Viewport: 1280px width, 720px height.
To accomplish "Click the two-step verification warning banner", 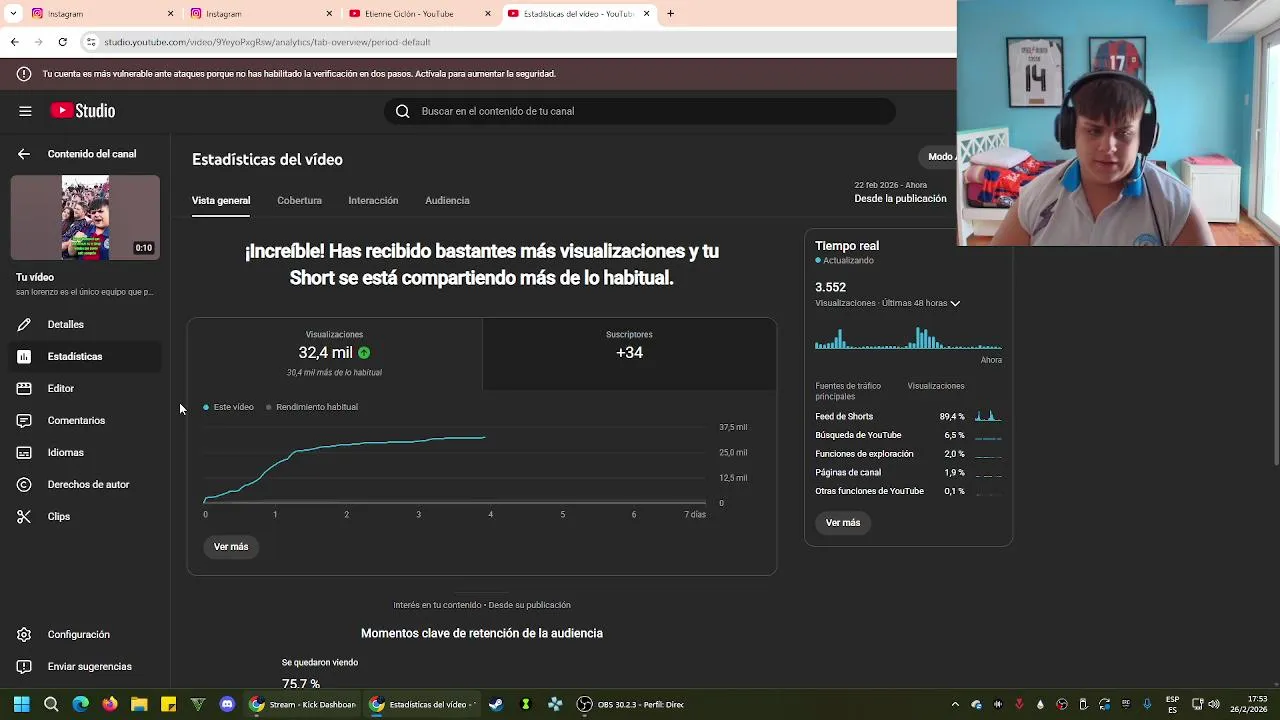I will (478, 74).
